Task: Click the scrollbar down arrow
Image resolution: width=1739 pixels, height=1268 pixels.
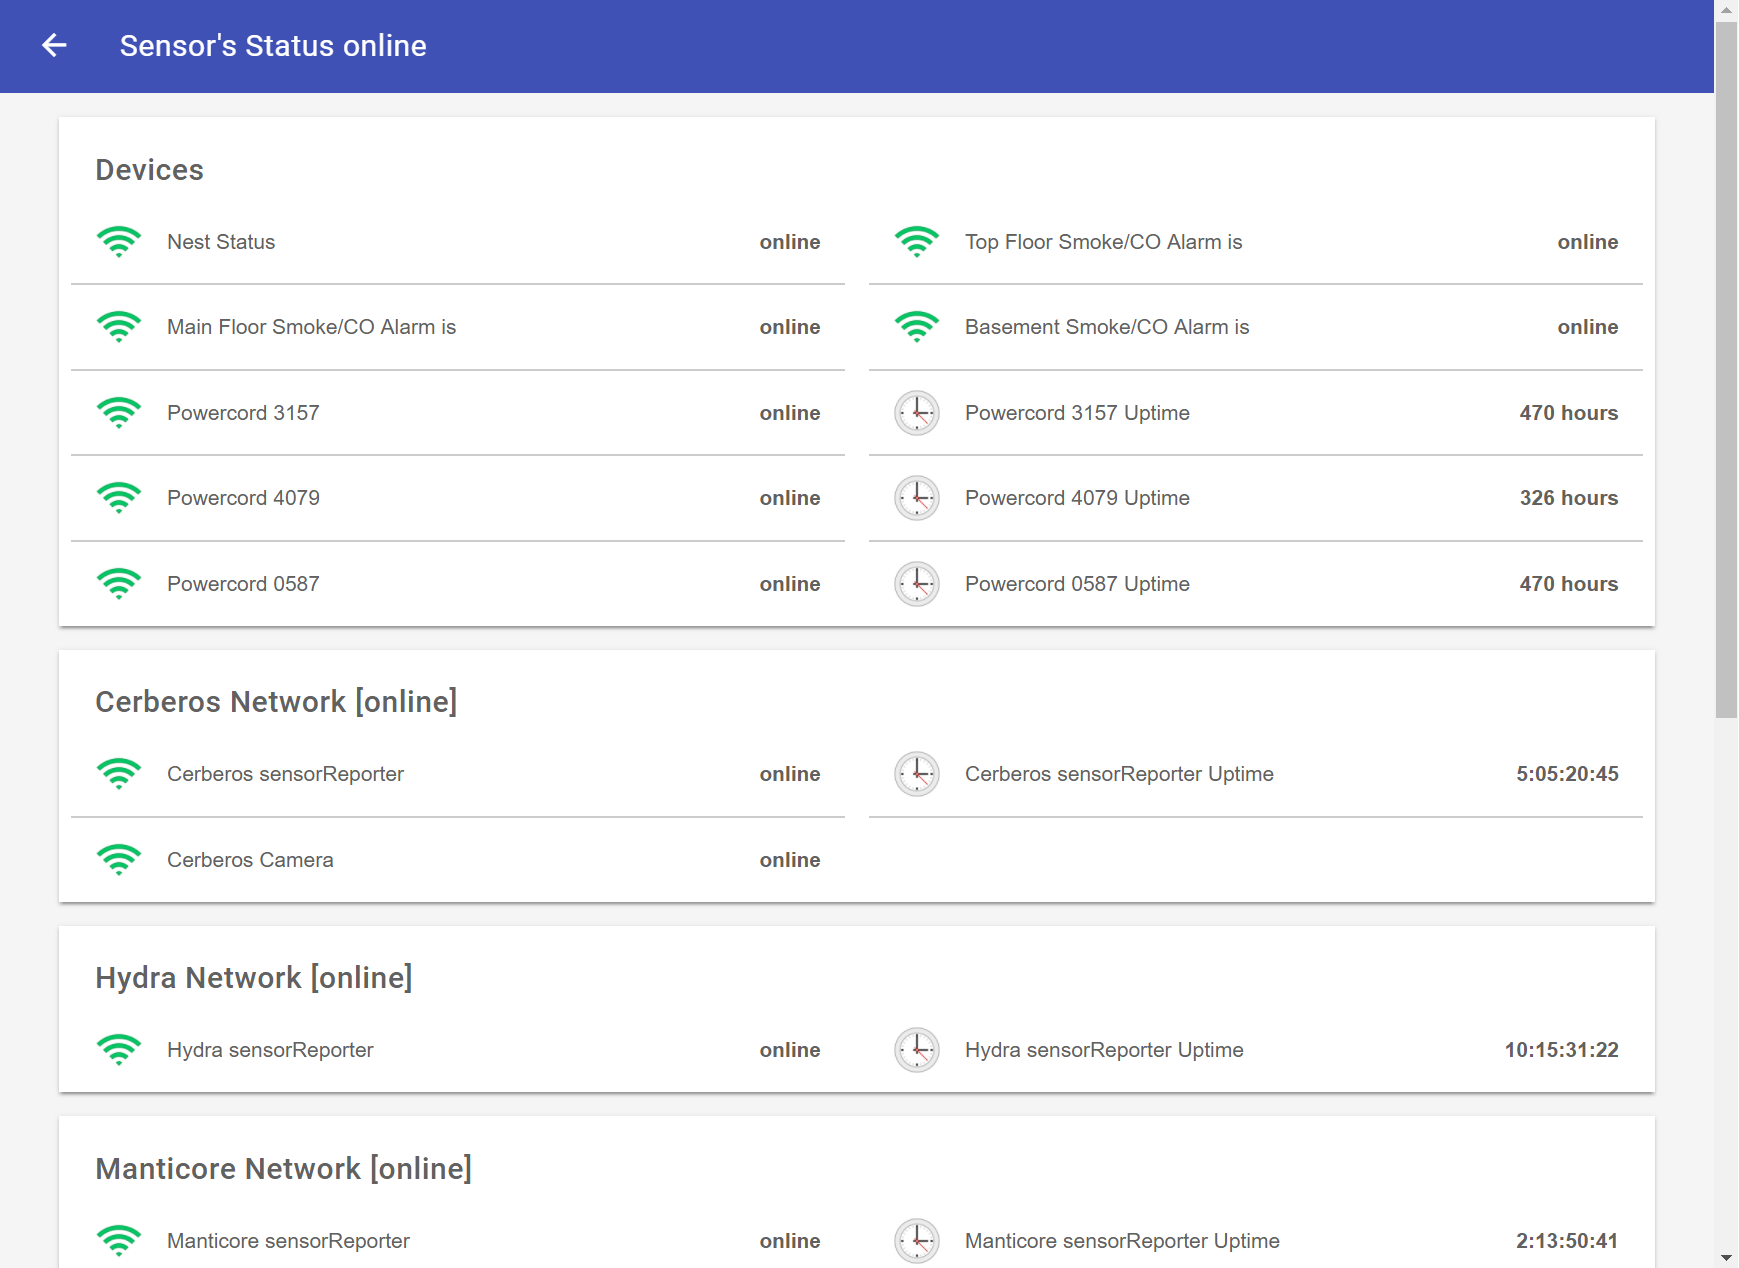Action: pos(1726,1258)
